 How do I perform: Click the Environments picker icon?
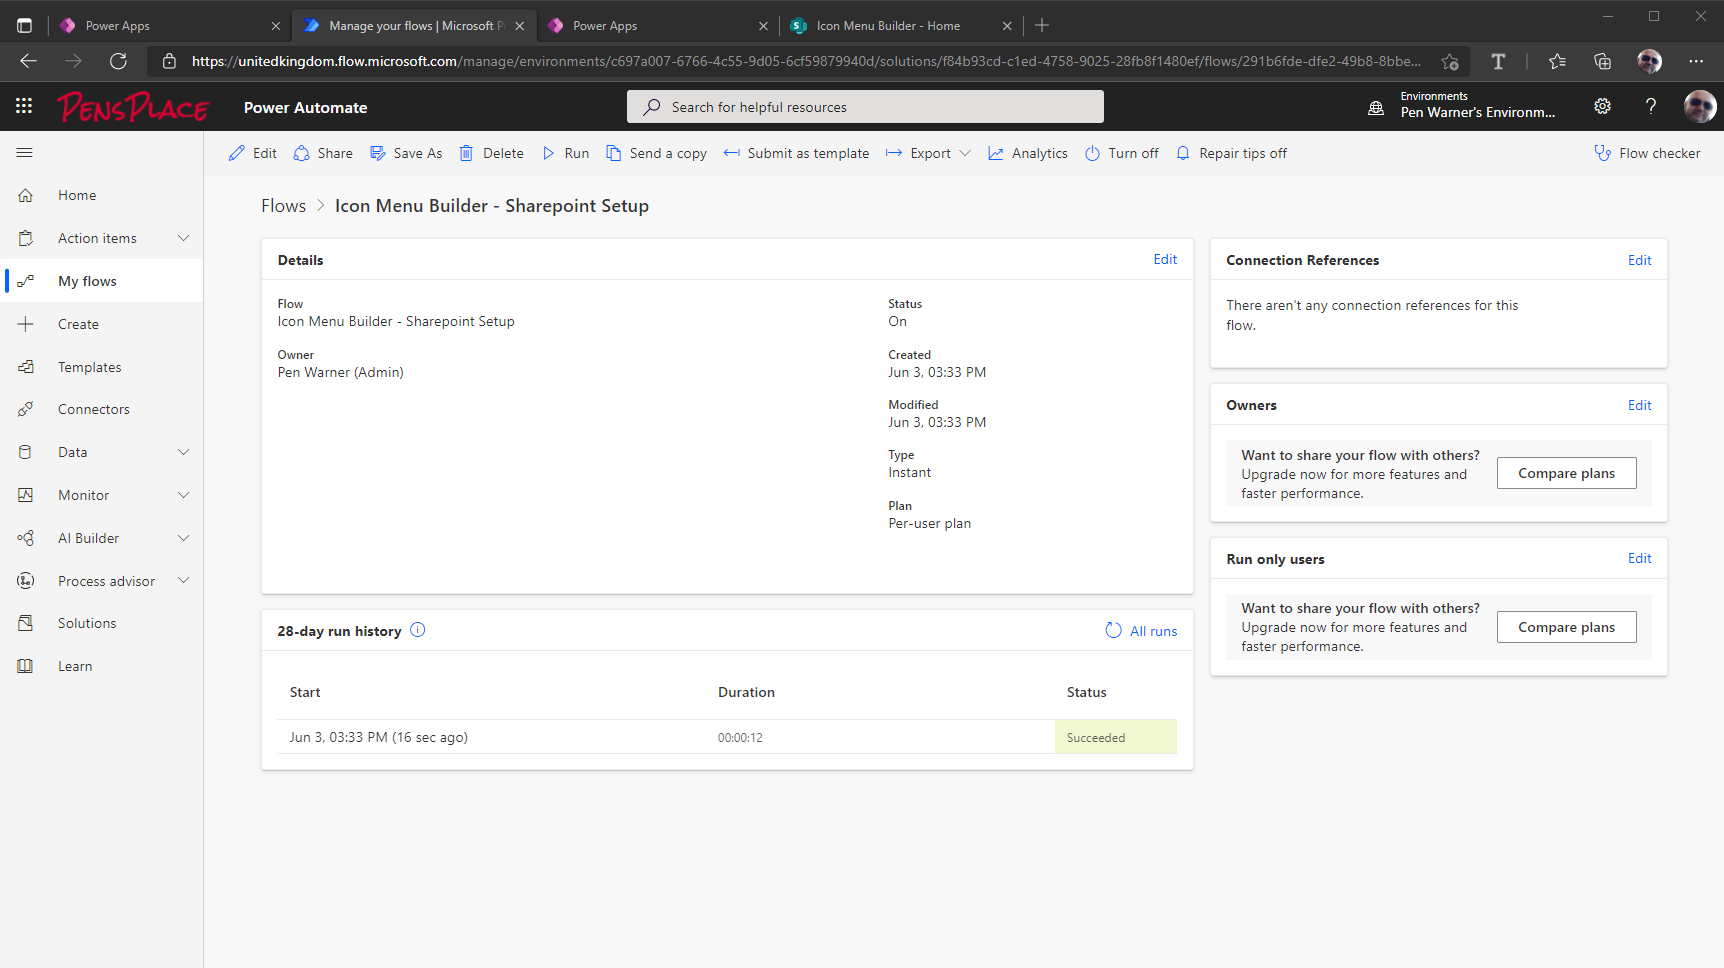tap(1376, 107)
